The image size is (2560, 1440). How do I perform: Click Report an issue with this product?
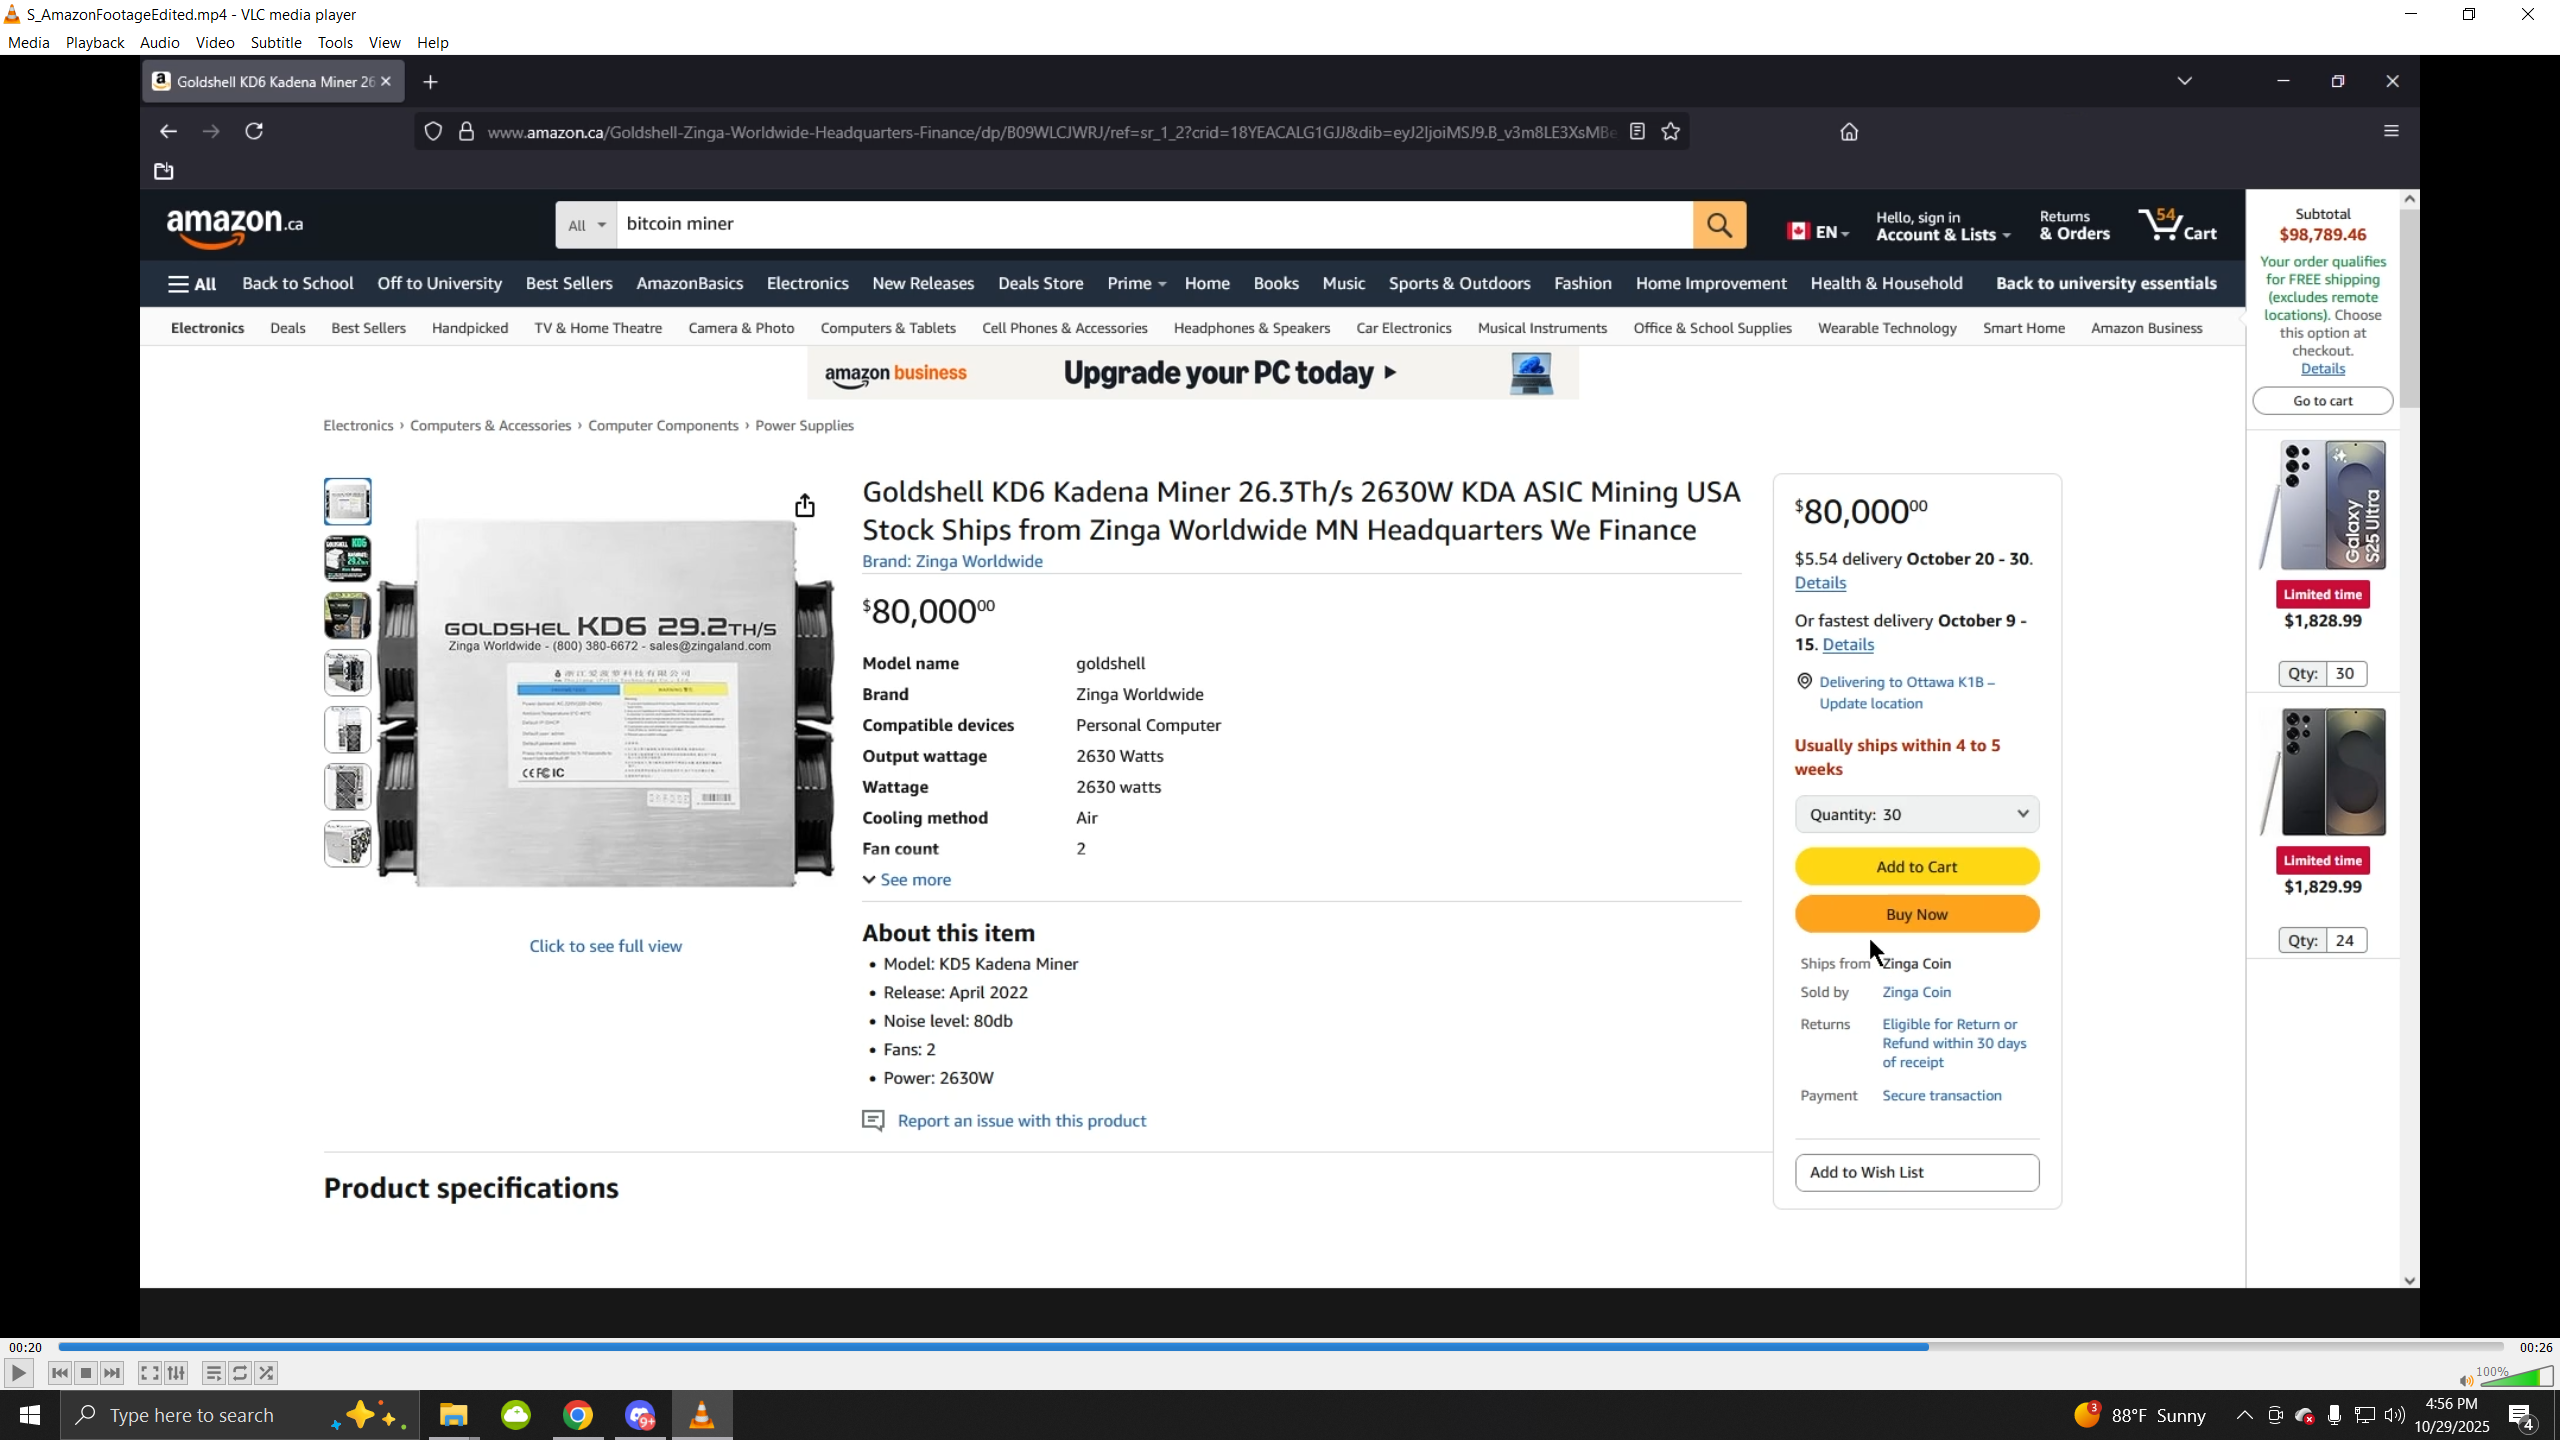coord(1021,1121)
